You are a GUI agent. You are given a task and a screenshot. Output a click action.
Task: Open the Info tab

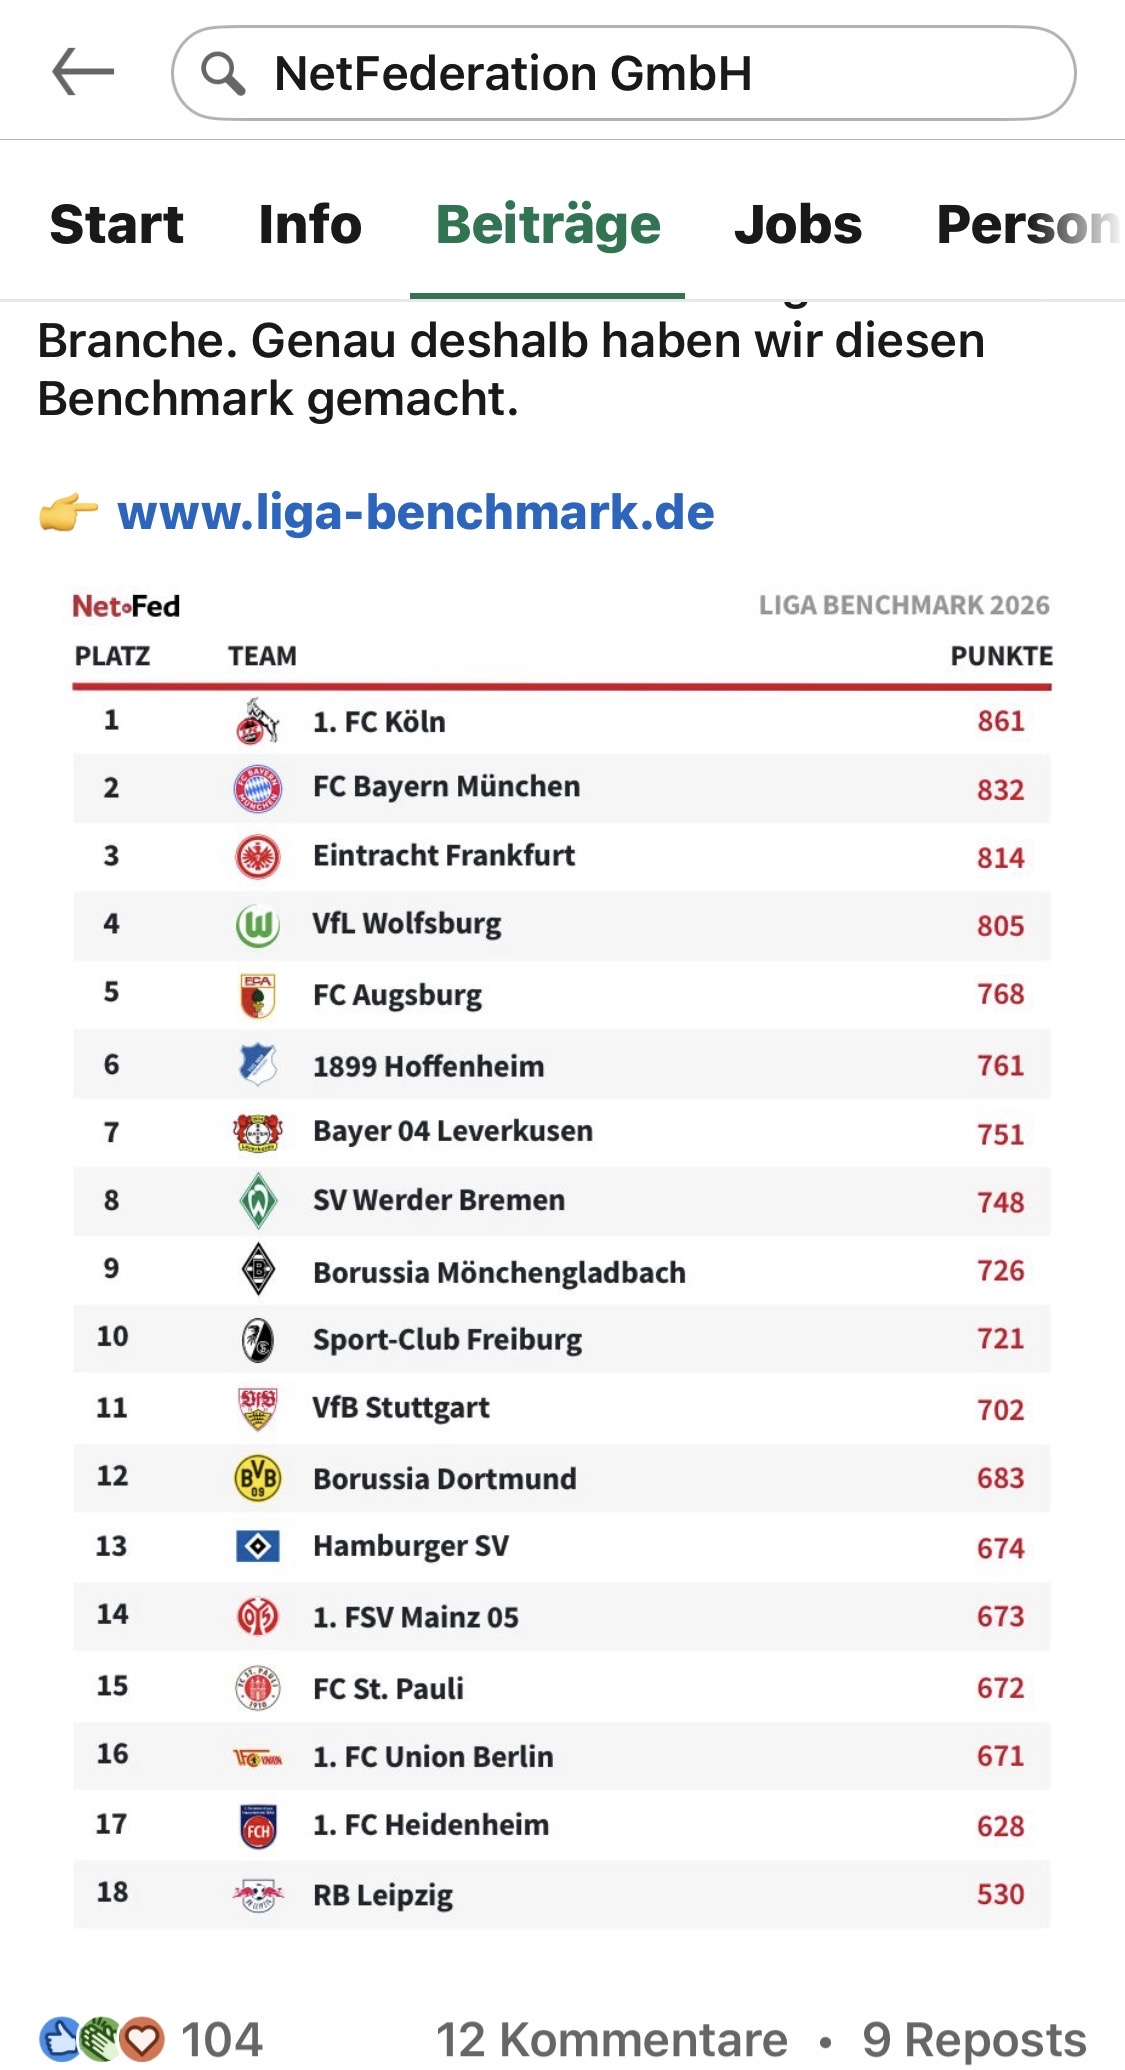pos(310,224)
